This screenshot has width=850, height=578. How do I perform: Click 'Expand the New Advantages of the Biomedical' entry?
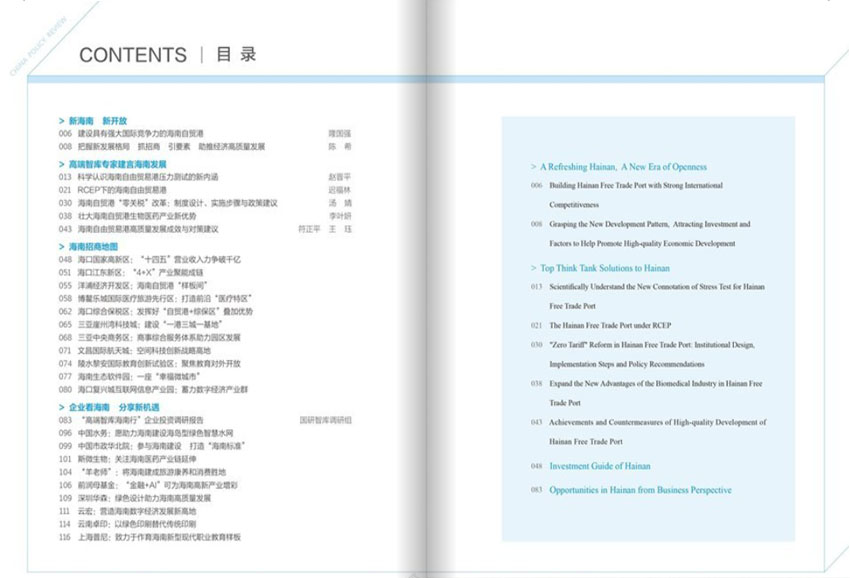[x=655, y=383]
